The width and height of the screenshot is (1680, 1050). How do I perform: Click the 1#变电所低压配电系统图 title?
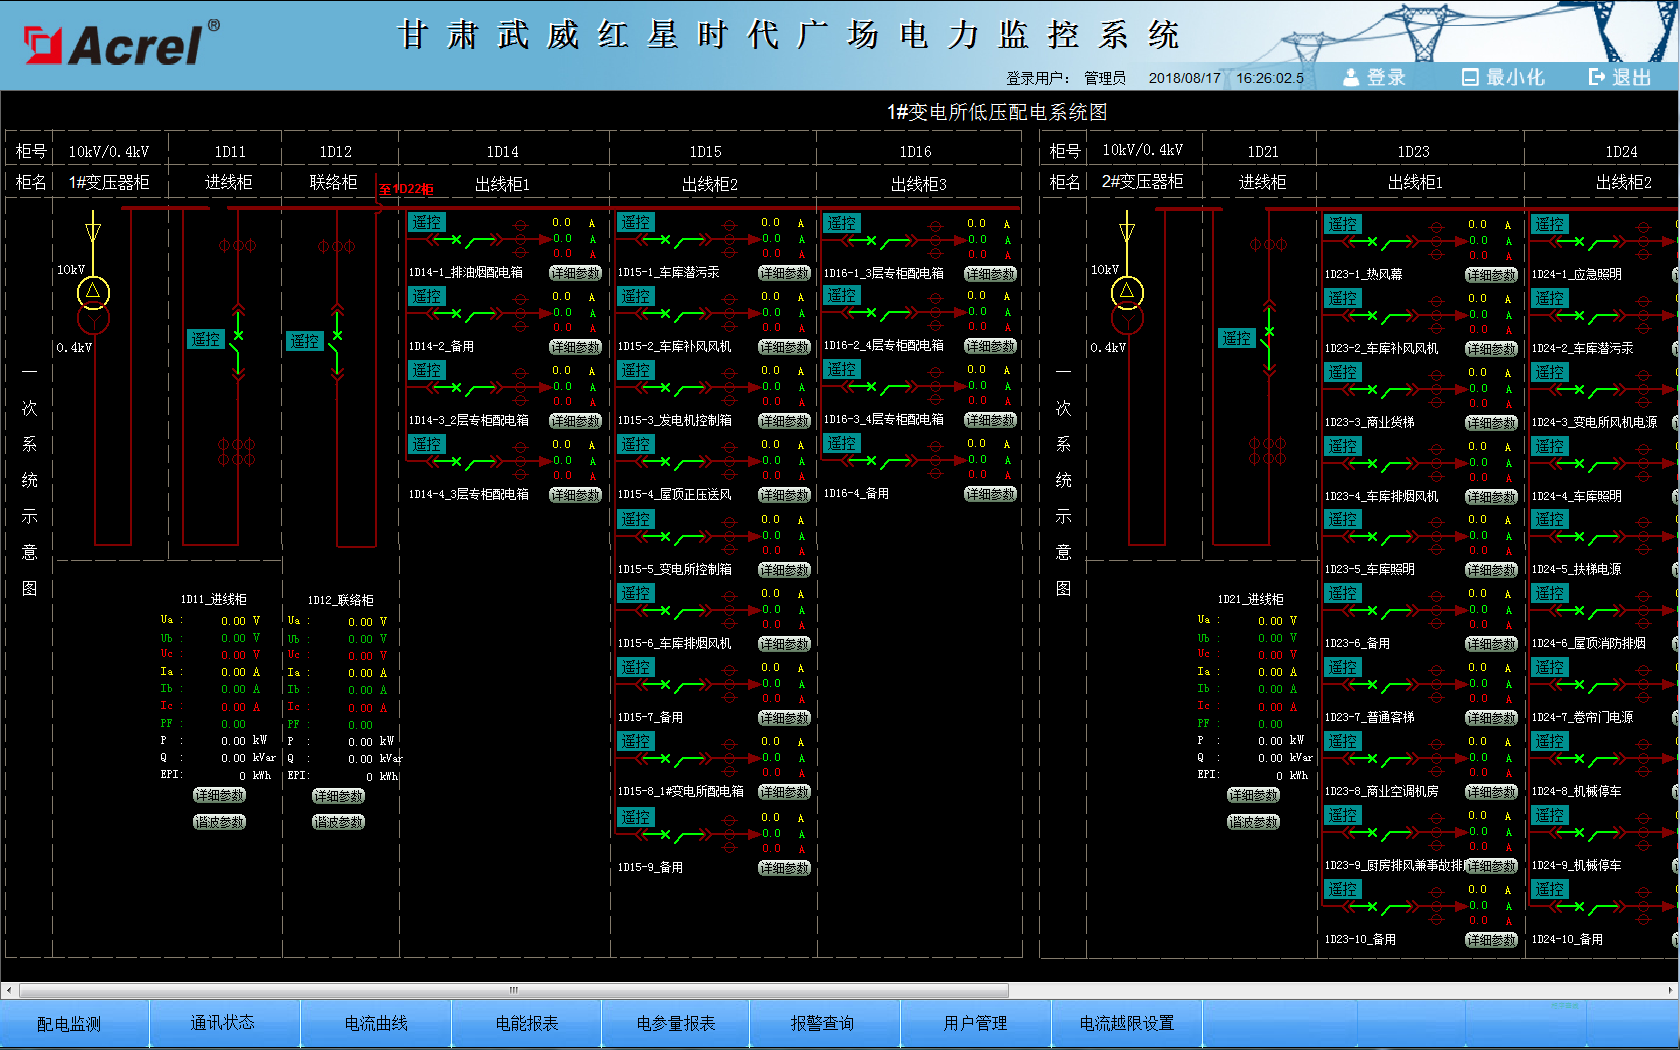[x=997, y=112]
